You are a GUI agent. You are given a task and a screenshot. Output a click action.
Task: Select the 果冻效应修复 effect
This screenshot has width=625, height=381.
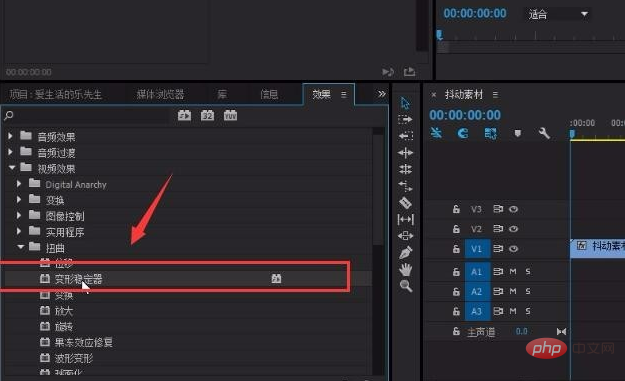84,342
